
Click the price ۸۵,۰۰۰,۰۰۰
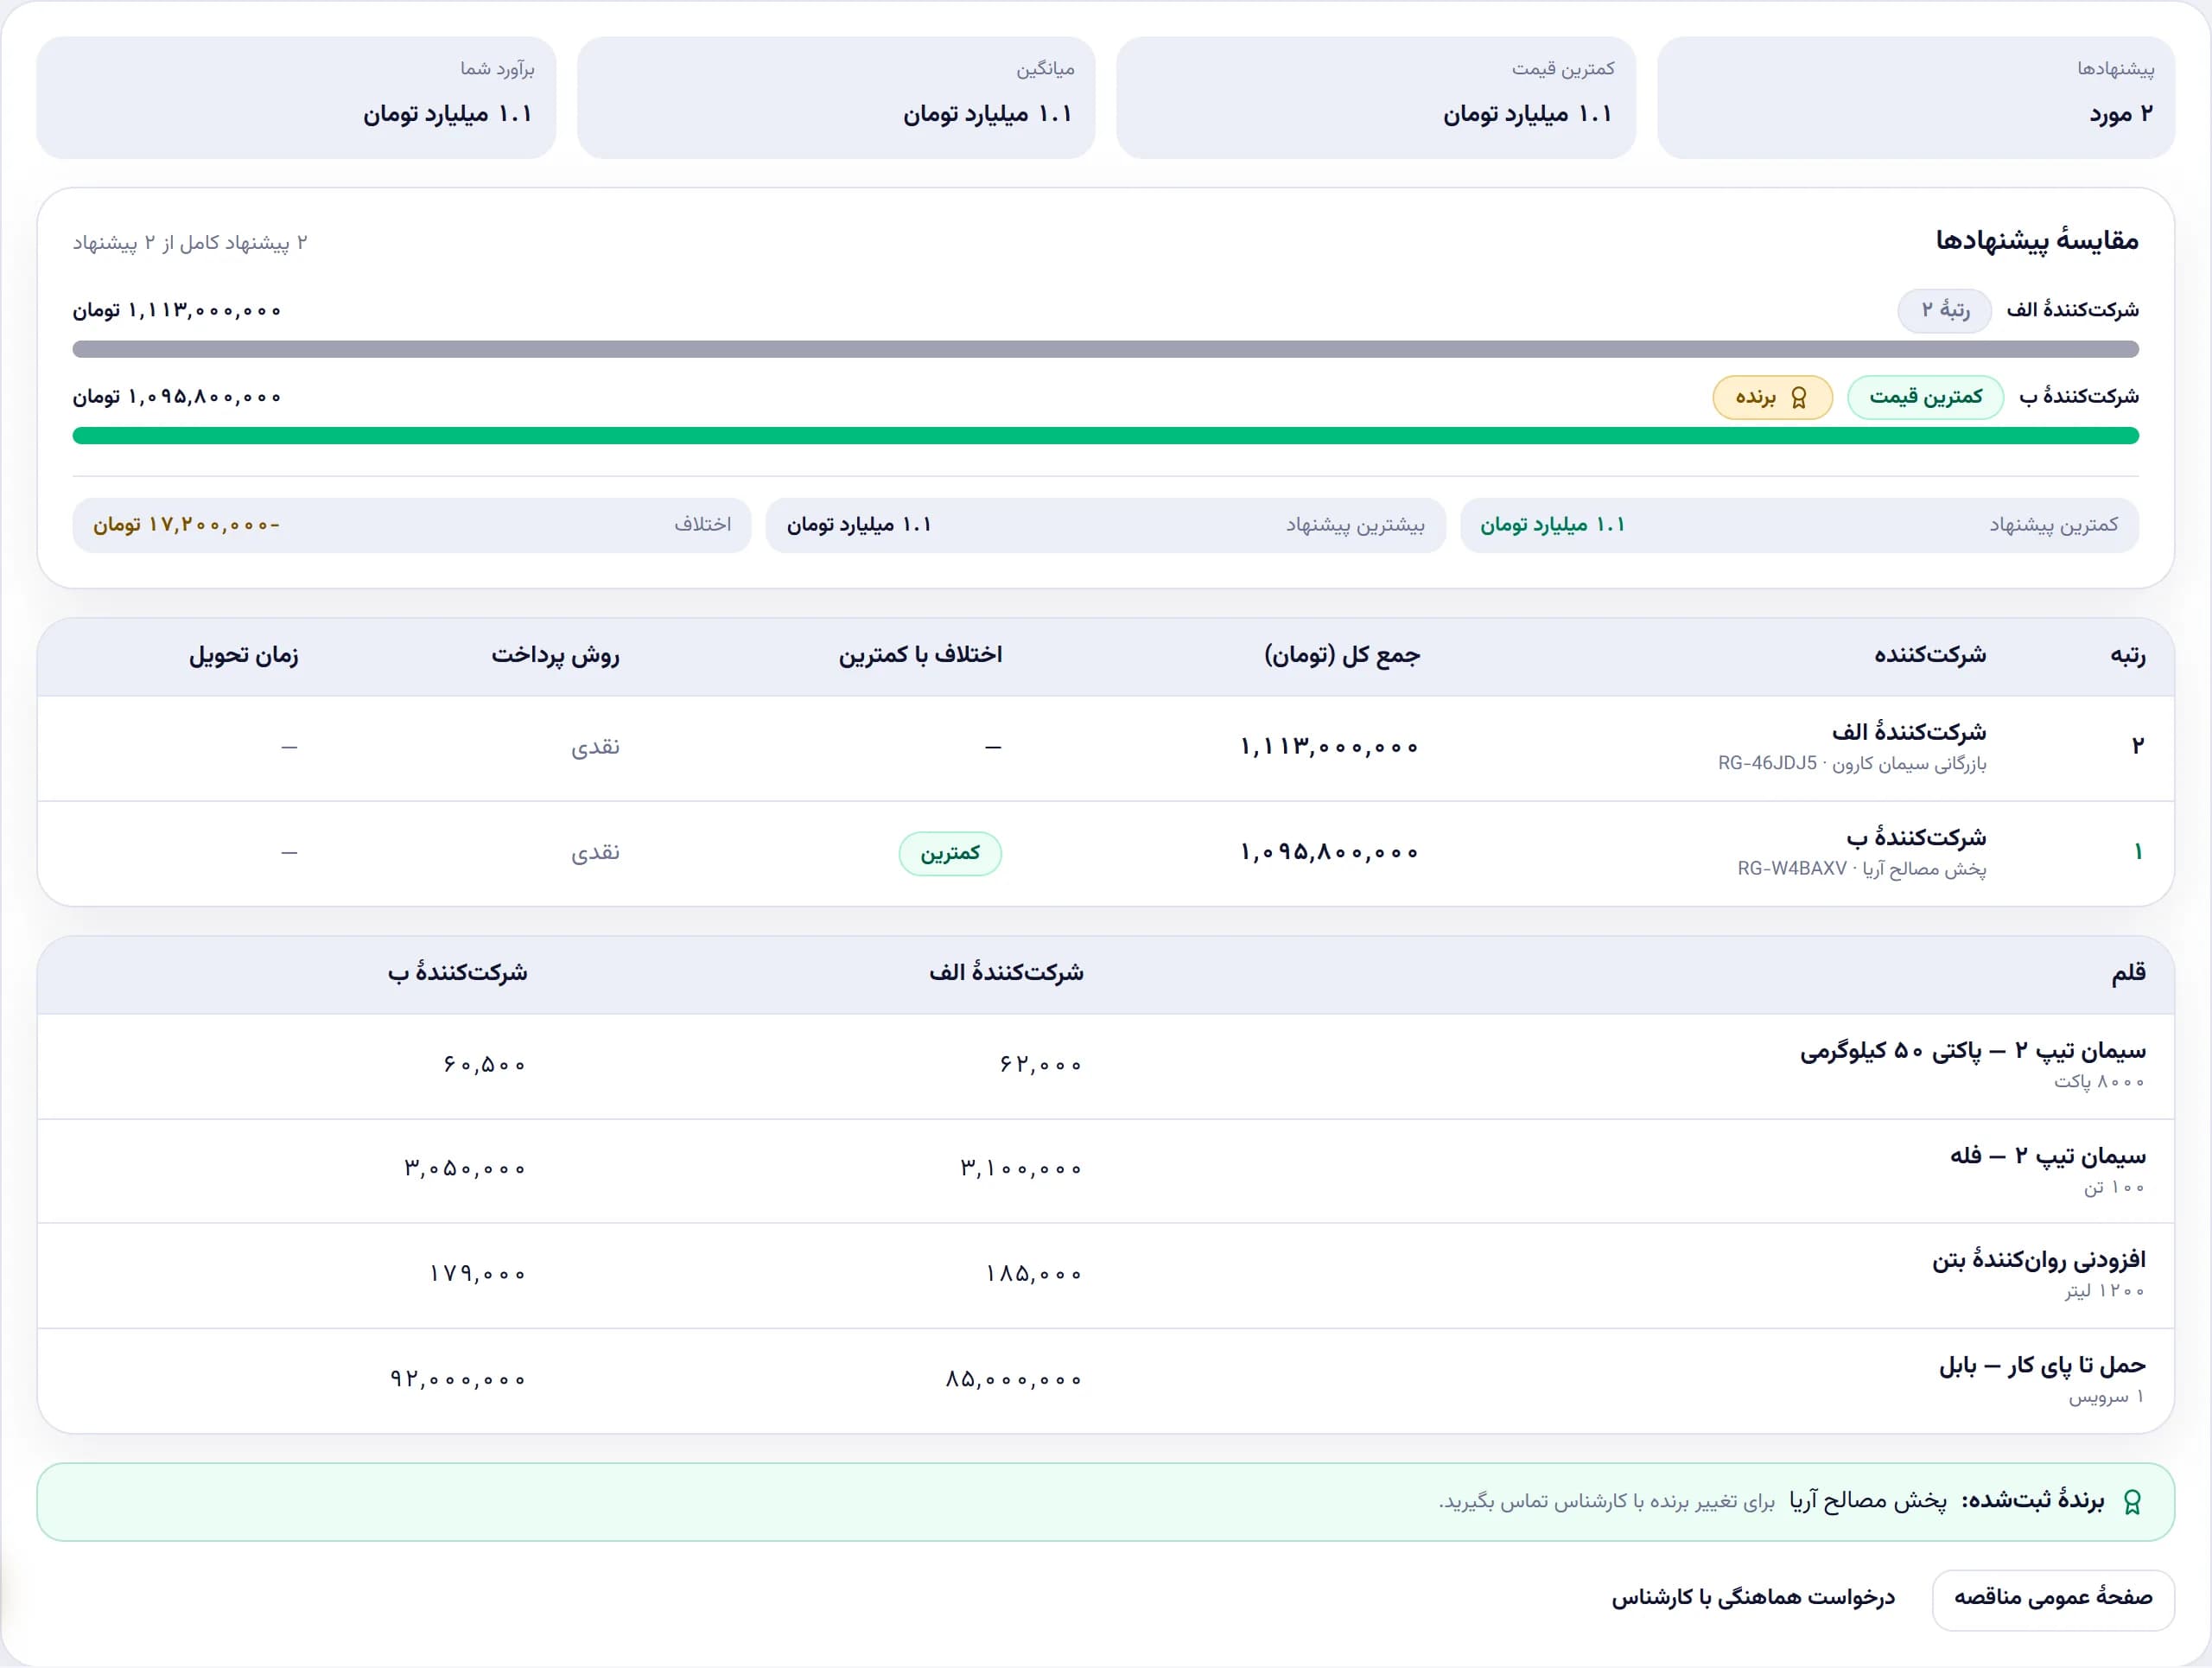[1014, 1380]
